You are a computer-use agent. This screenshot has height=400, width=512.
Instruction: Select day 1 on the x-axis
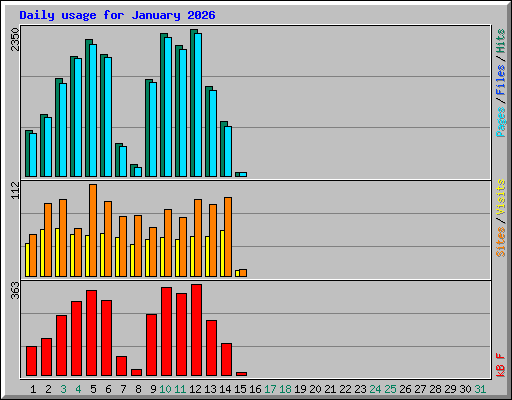tap(33, 389)
